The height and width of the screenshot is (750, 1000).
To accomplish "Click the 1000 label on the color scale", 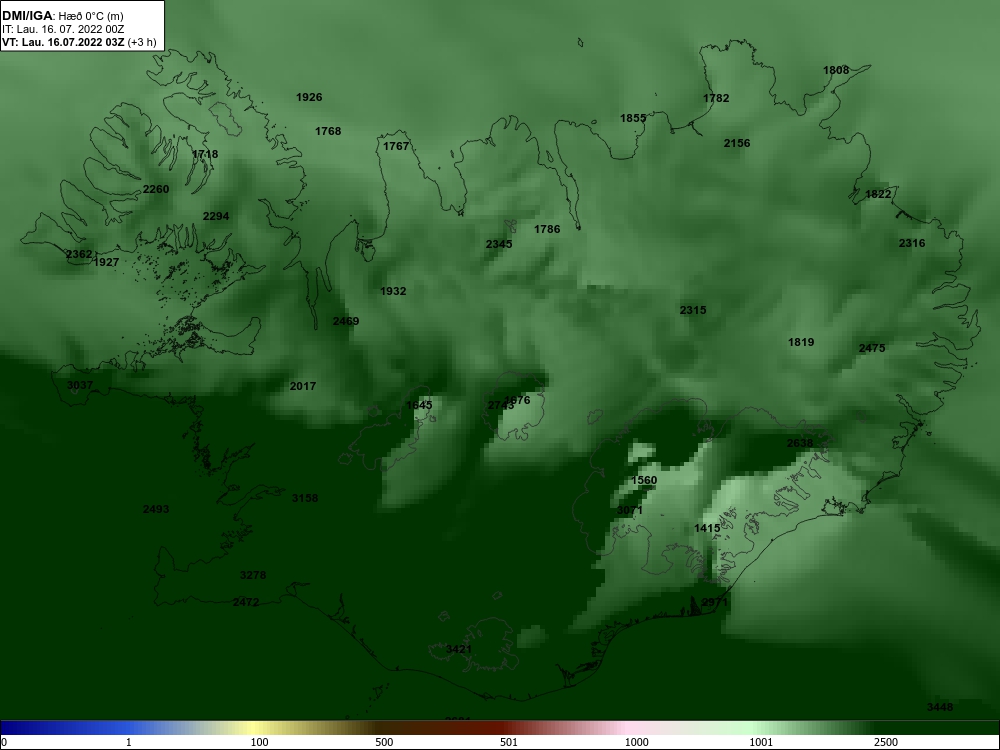I will coord(636,742).
